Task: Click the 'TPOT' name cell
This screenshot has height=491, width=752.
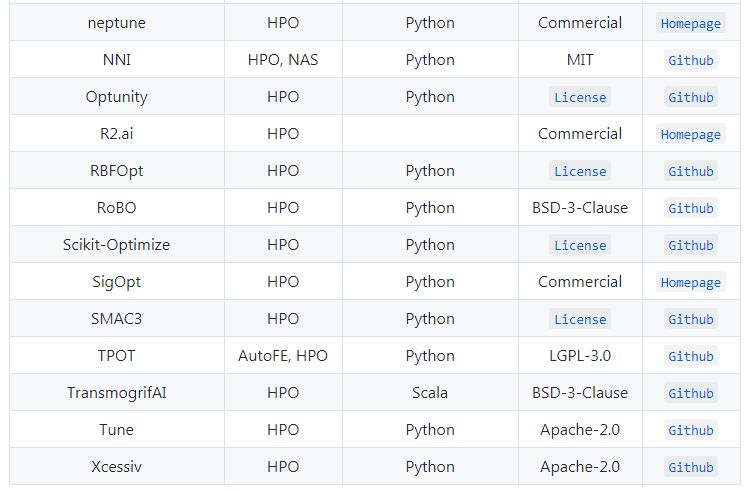Action: tap(117, 355)
